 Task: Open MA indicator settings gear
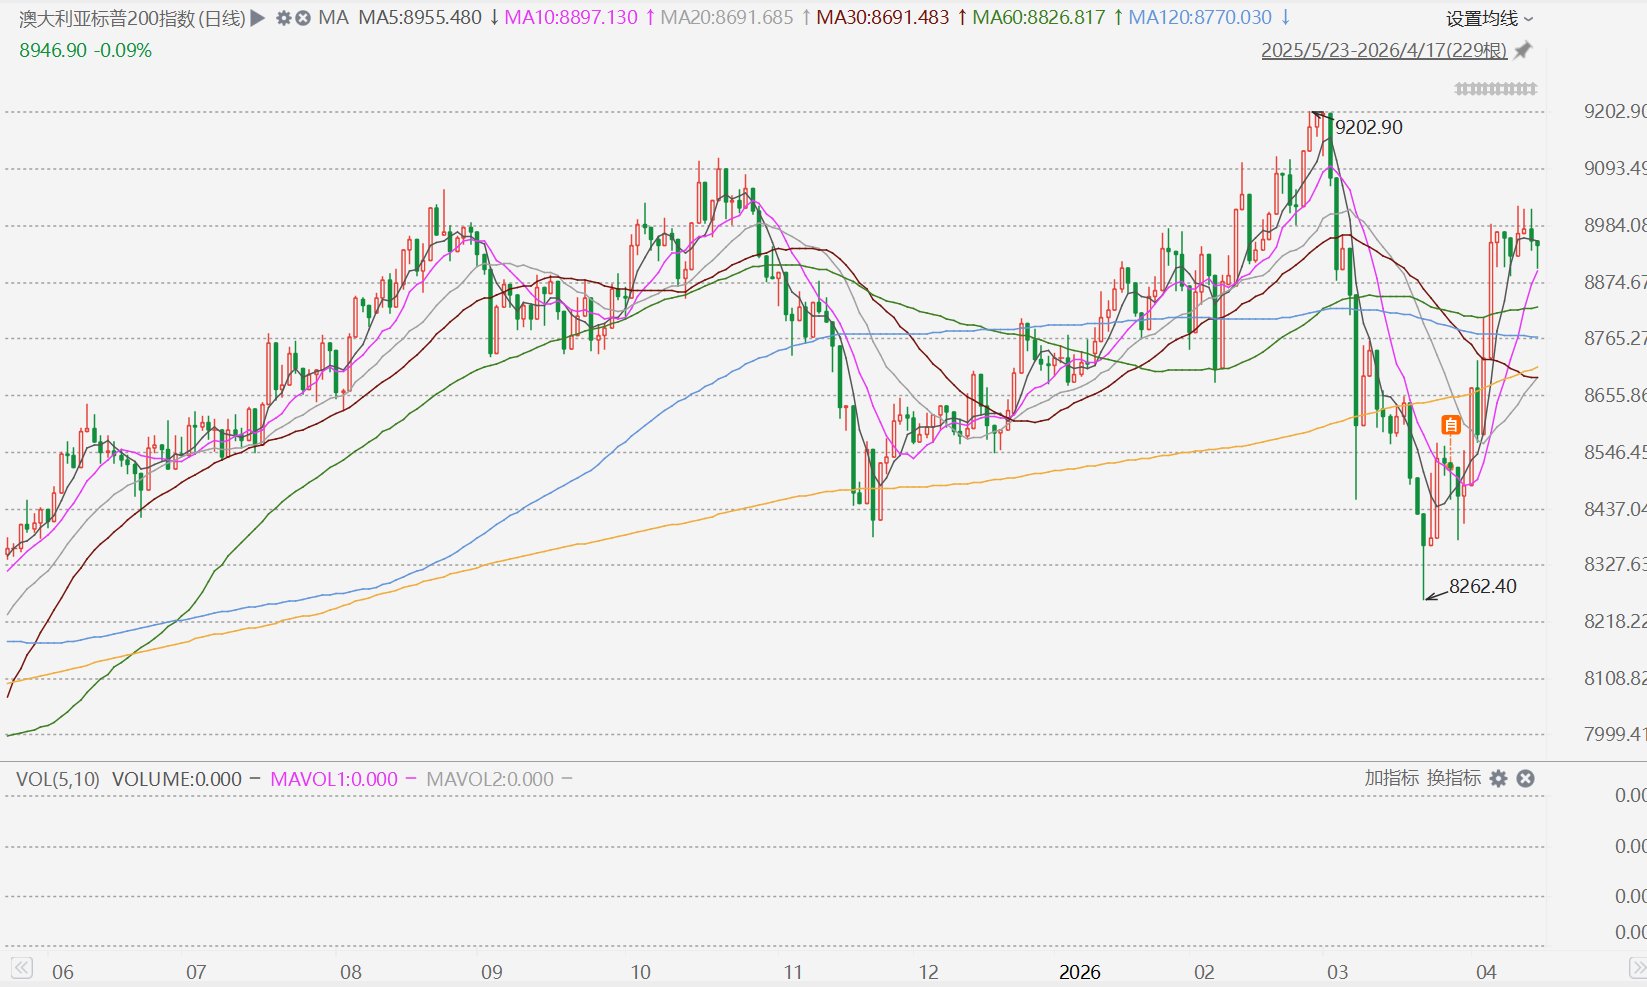pos(283,18)
